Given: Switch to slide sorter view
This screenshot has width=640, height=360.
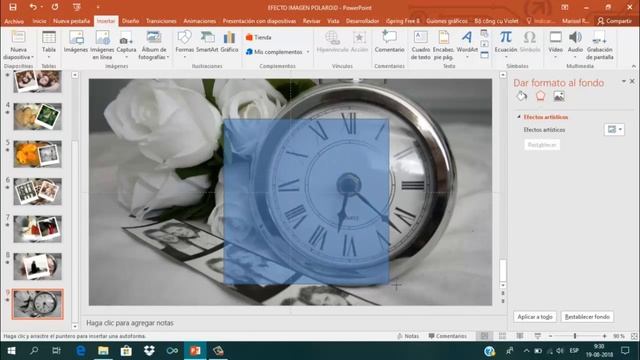Looking at the screenshot, I should (x=502, y=336).
